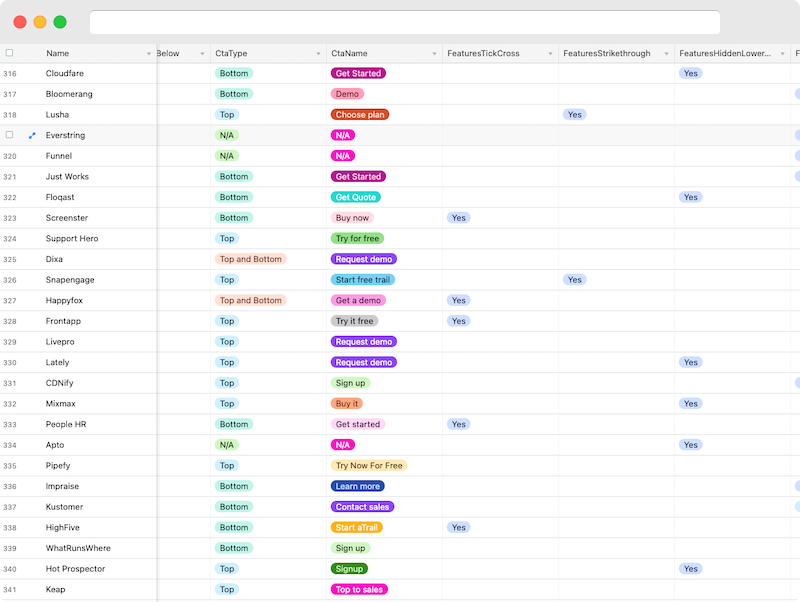Click the Buy it tag

(347, 404)
